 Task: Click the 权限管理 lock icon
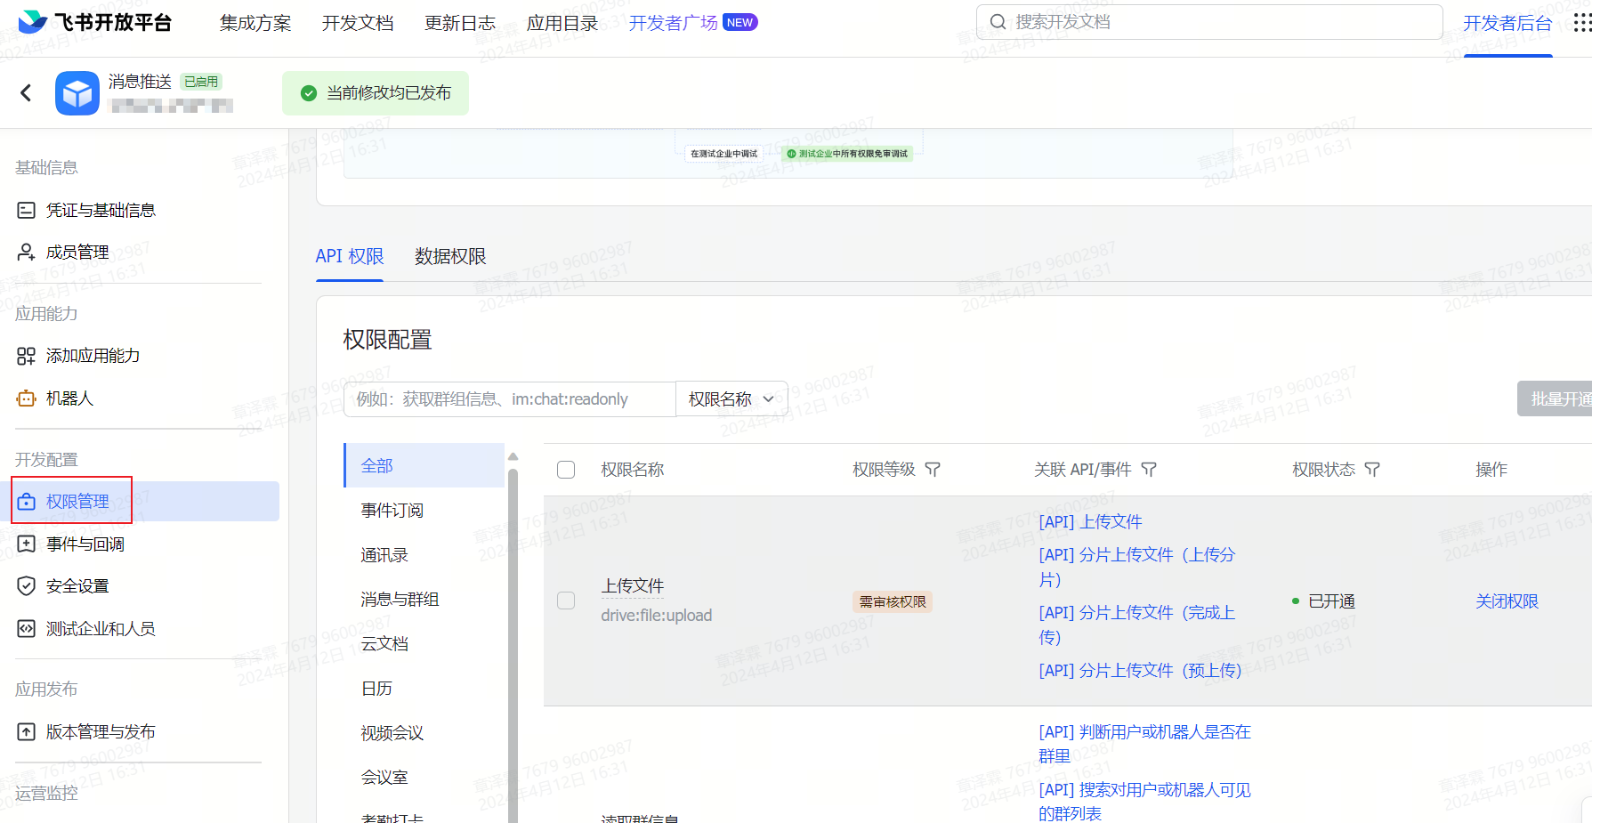pos(26,502)
